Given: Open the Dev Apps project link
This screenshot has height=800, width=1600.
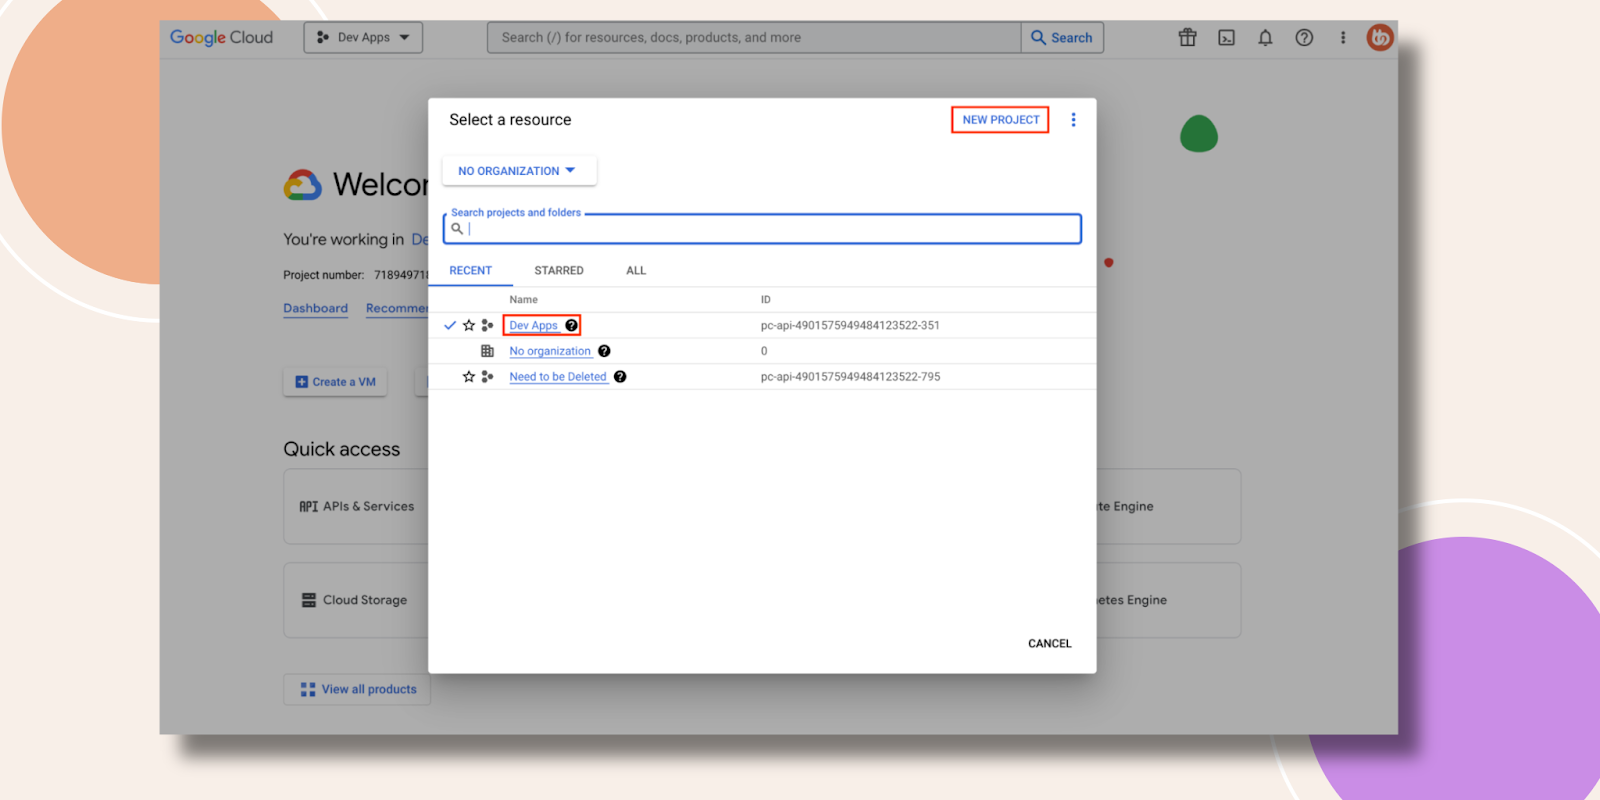Looking at the screenshot, I should pyautogui.click(x=533, y=325).
